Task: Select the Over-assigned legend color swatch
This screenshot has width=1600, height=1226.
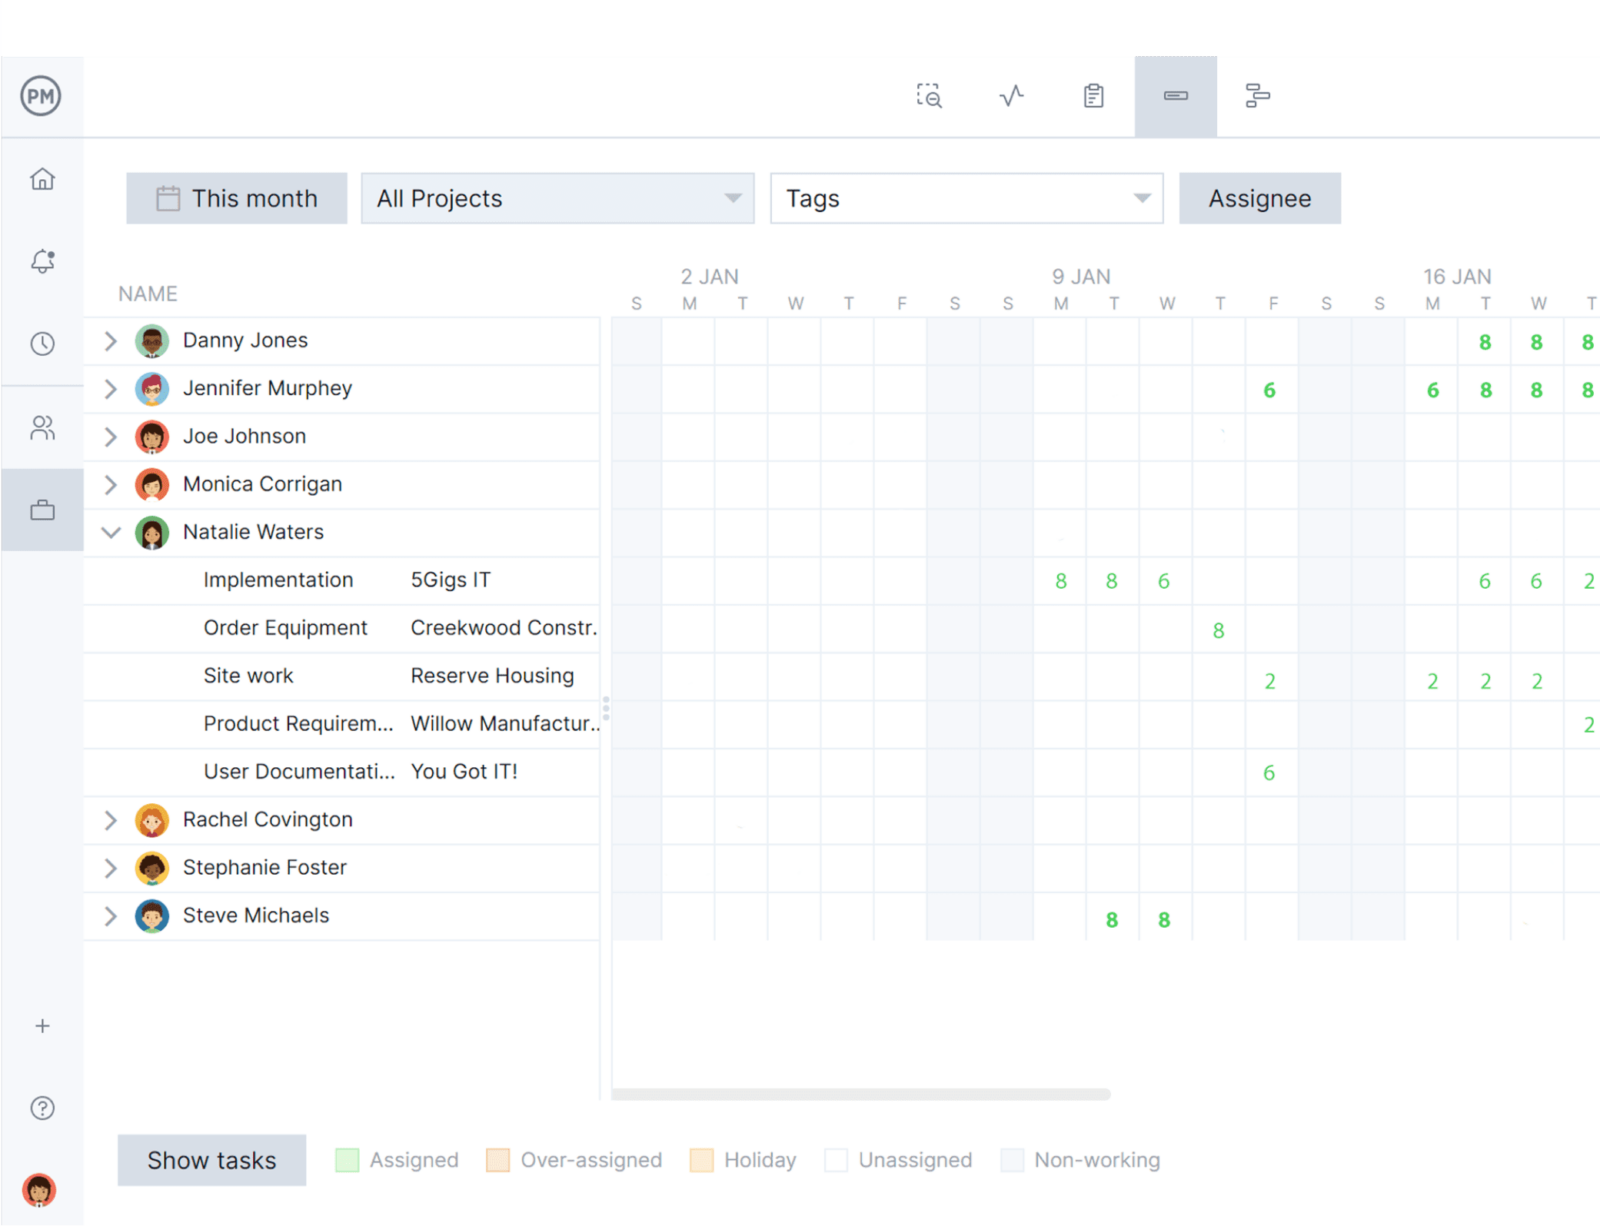Action: pyautogui.click(x=497, y=1160)
